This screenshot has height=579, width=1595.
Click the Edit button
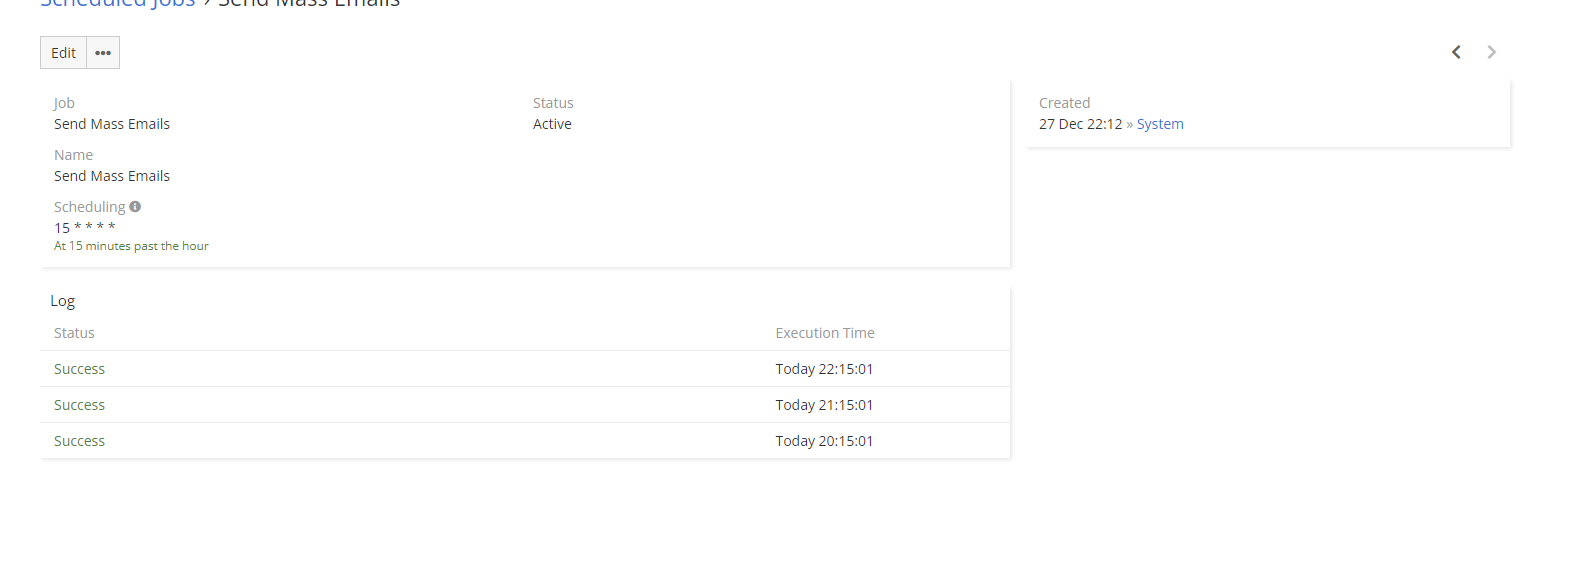tap(63, 53)
